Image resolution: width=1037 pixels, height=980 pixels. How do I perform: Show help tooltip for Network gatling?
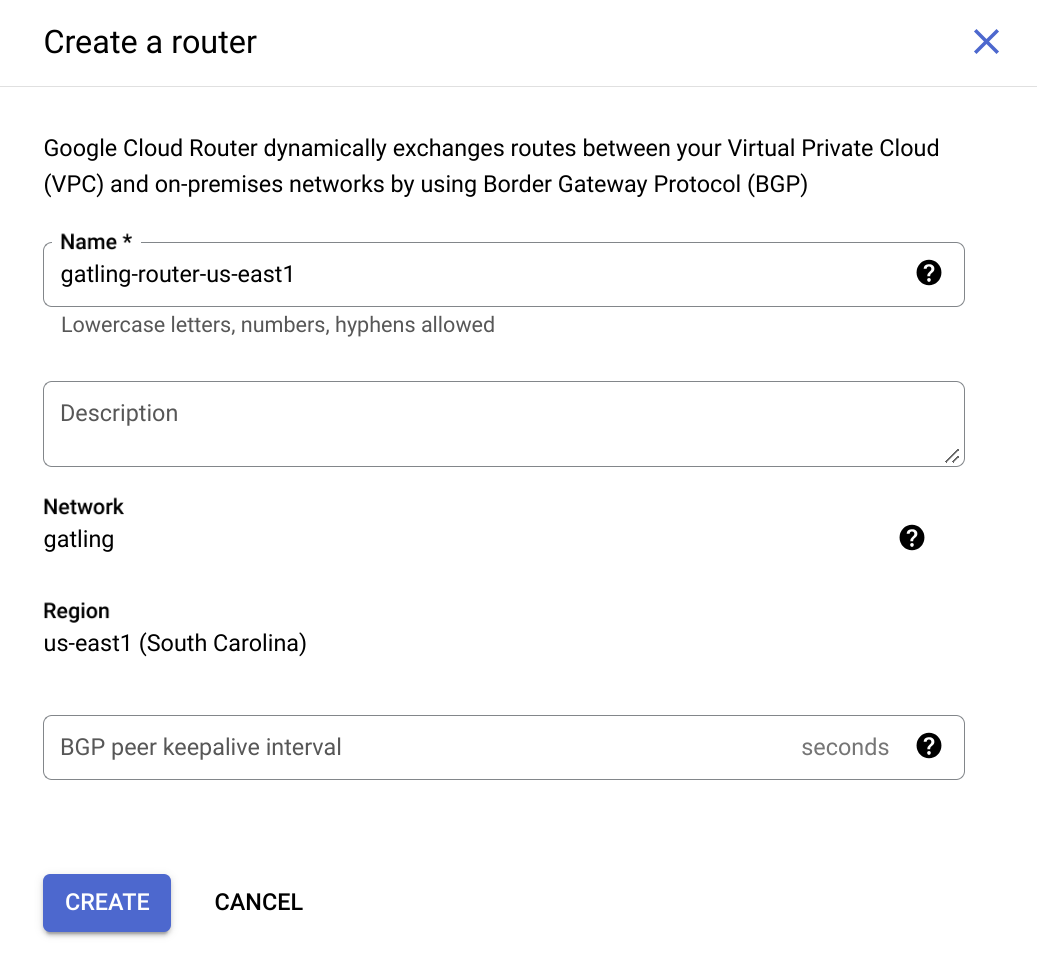911,538
